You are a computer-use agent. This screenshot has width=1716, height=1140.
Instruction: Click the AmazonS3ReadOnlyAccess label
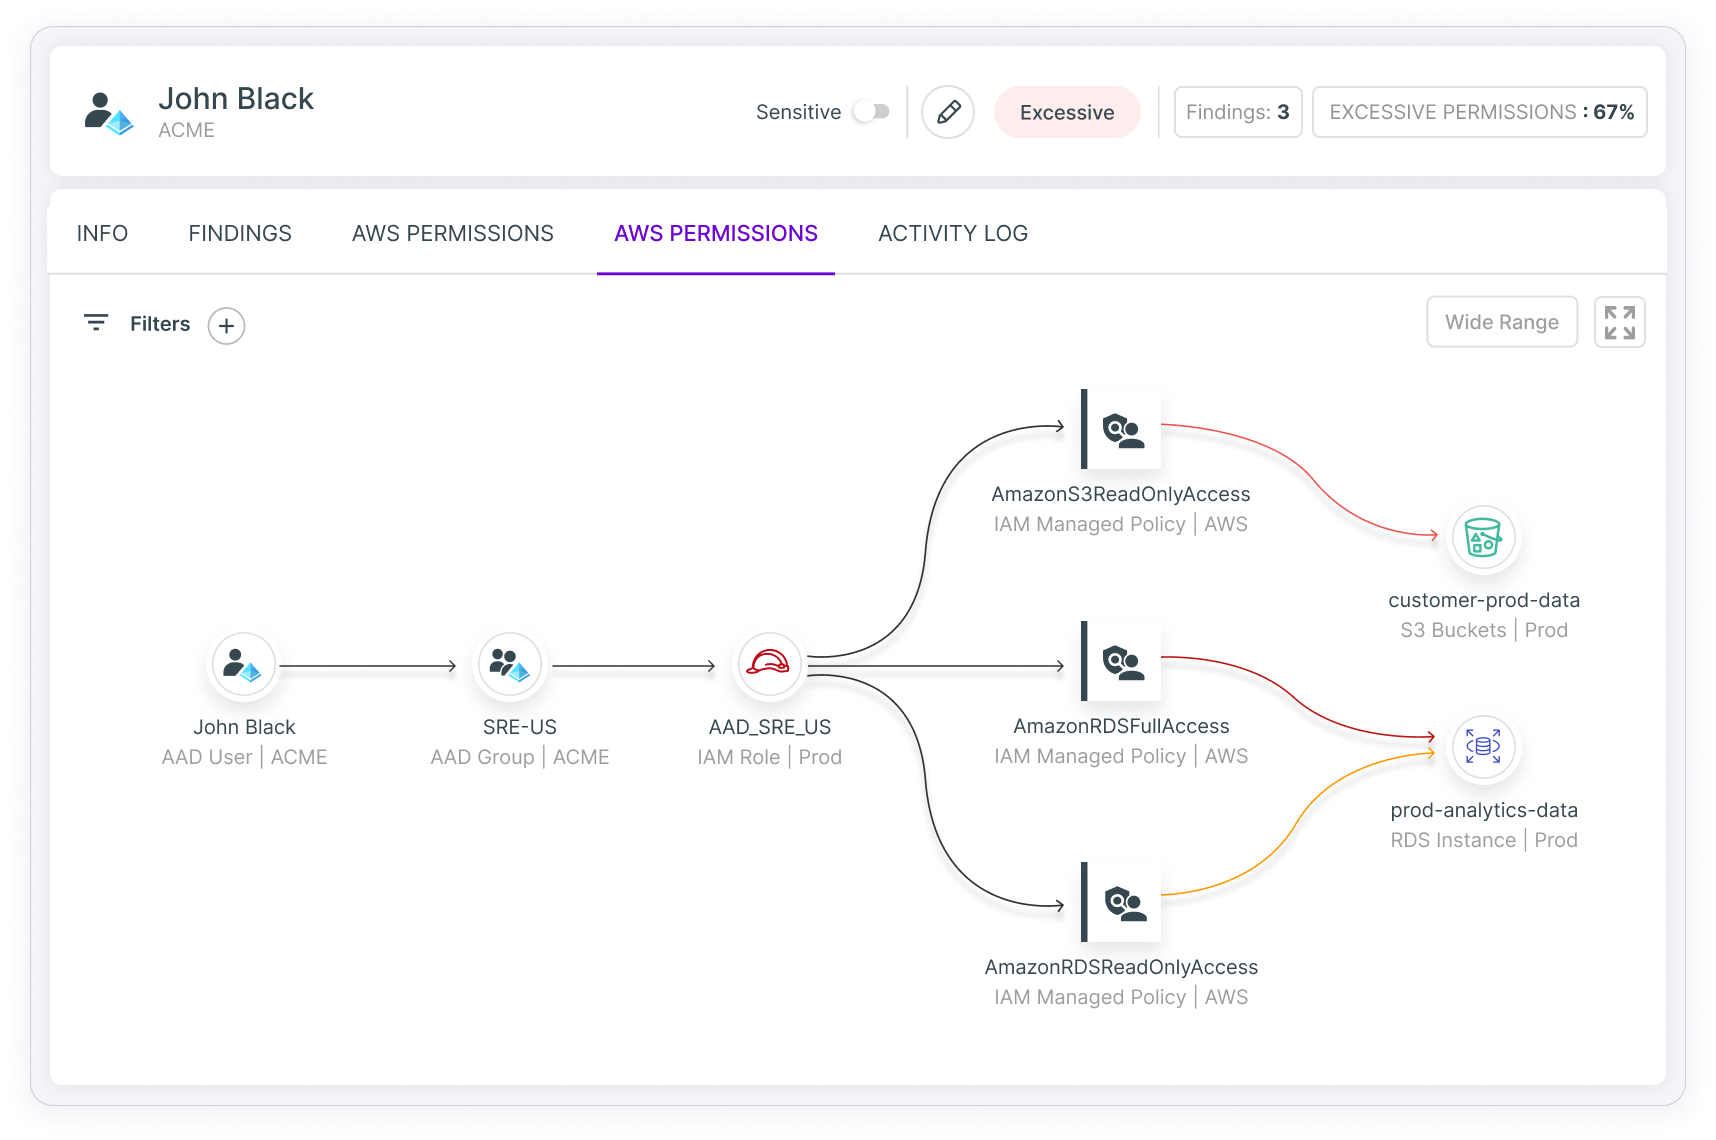click(x=1121, y=494)
